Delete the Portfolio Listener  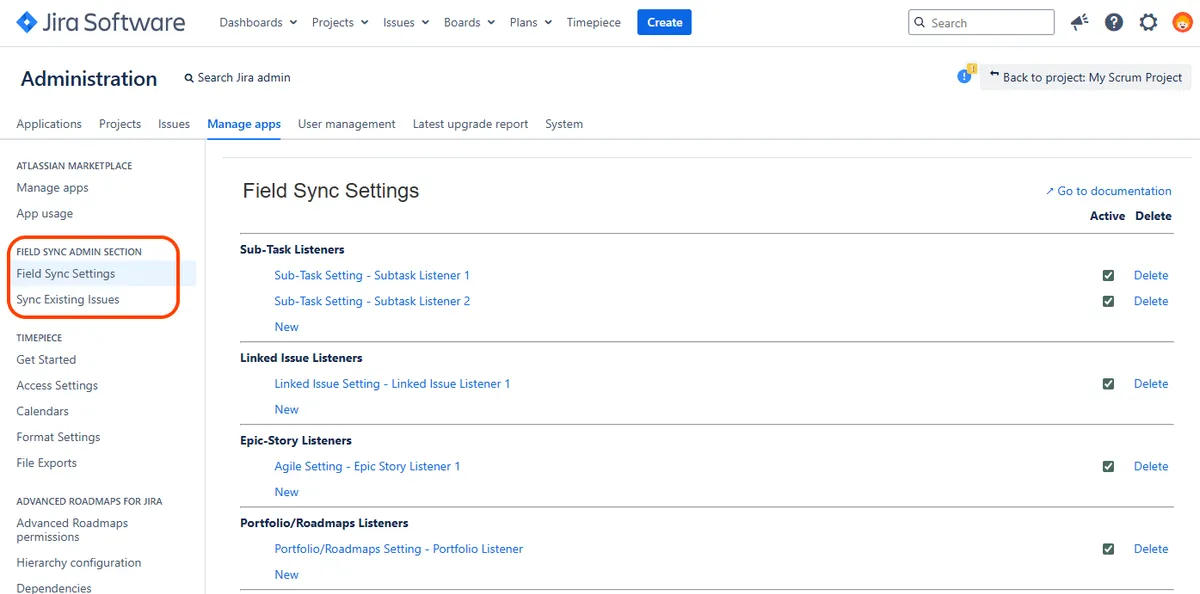pos(1151,549)
